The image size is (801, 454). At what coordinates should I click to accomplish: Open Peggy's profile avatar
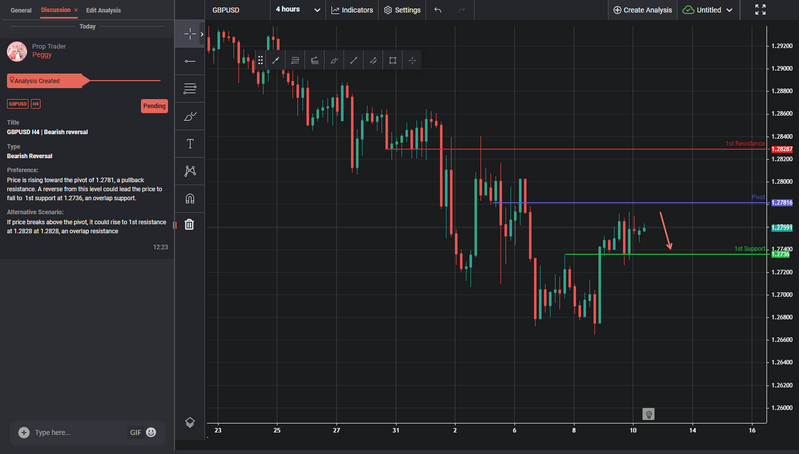(x=17, y=51)
